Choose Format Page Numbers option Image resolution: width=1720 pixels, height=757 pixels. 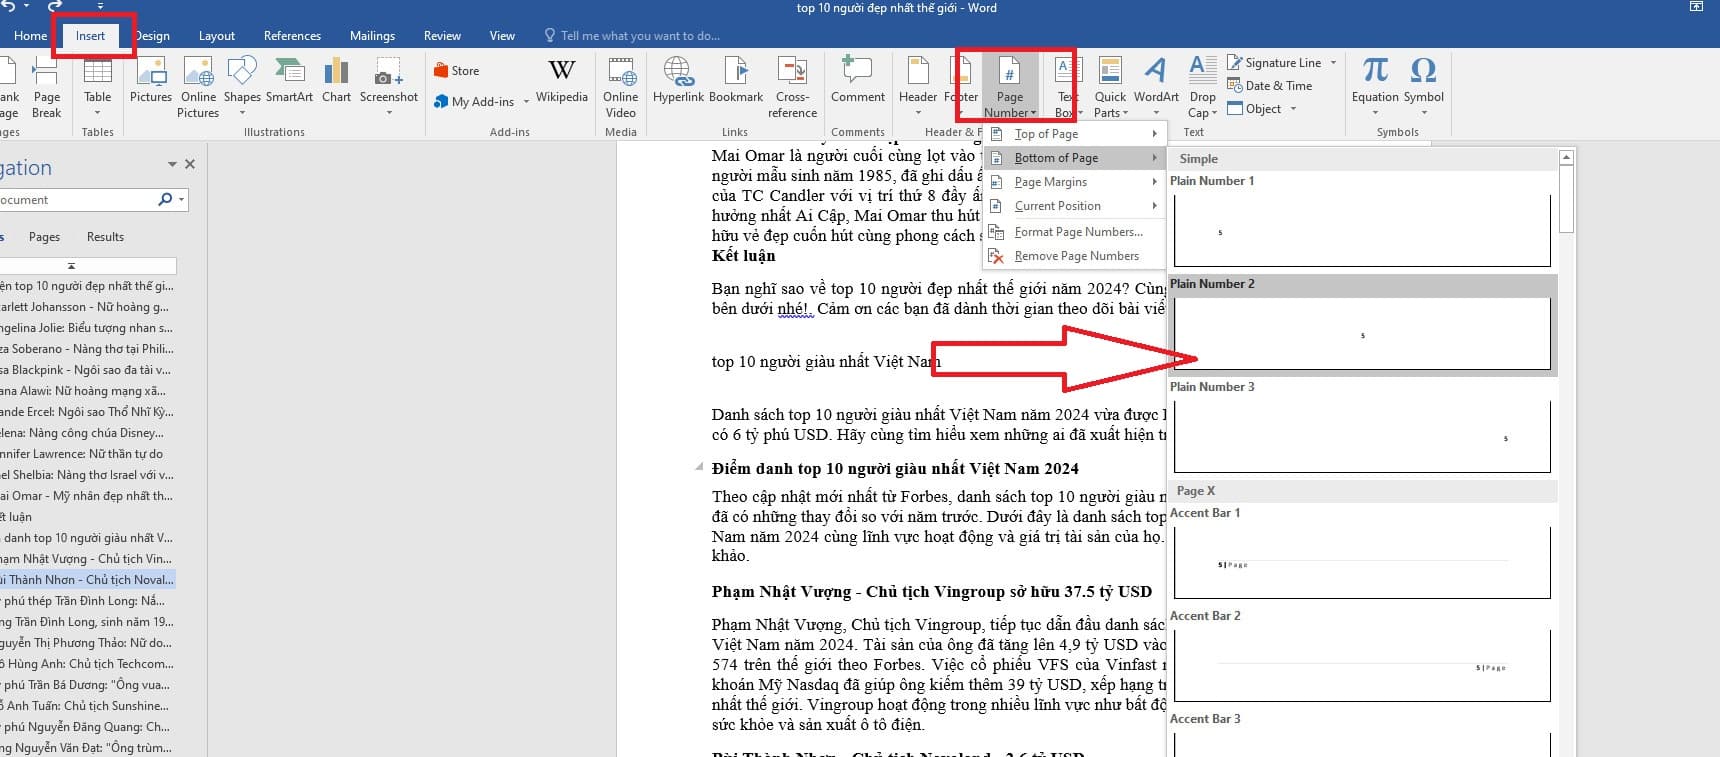[x=1074, y=232]
